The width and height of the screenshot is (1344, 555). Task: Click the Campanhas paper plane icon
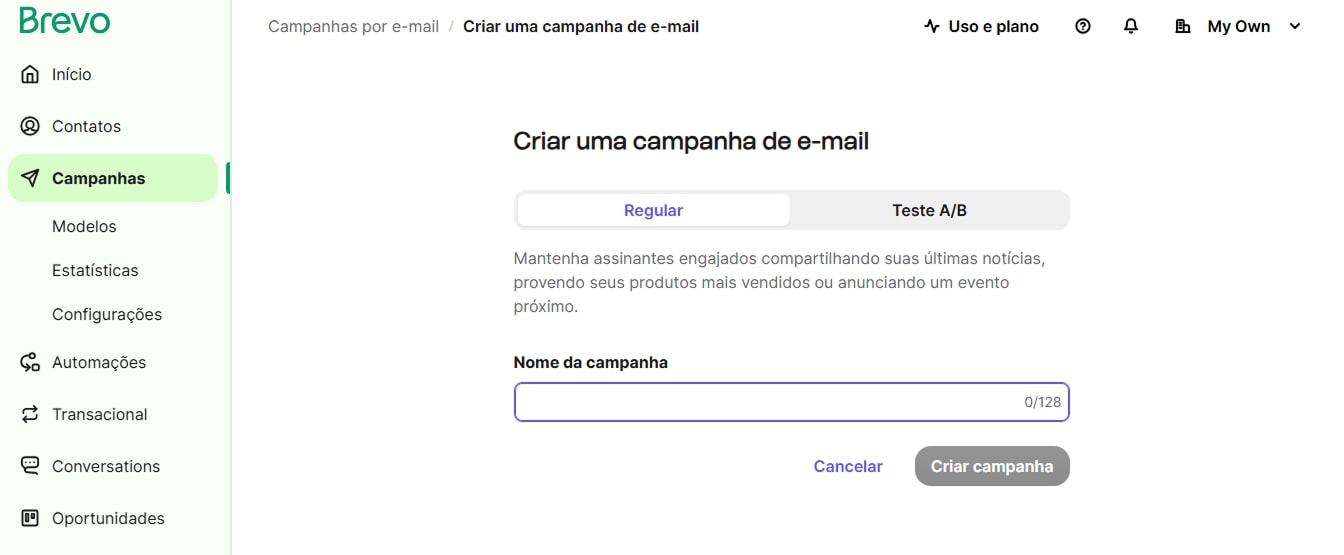tap(30, 178)
